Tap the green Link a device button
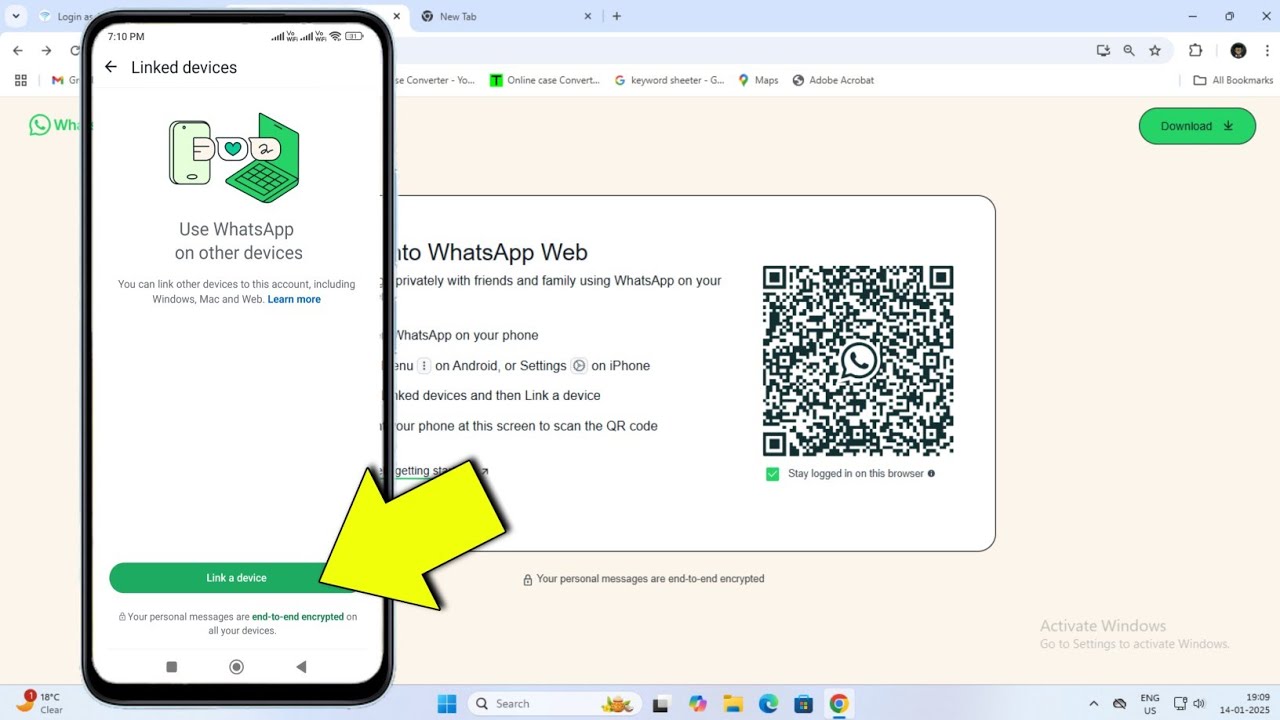 coord(236,578)
